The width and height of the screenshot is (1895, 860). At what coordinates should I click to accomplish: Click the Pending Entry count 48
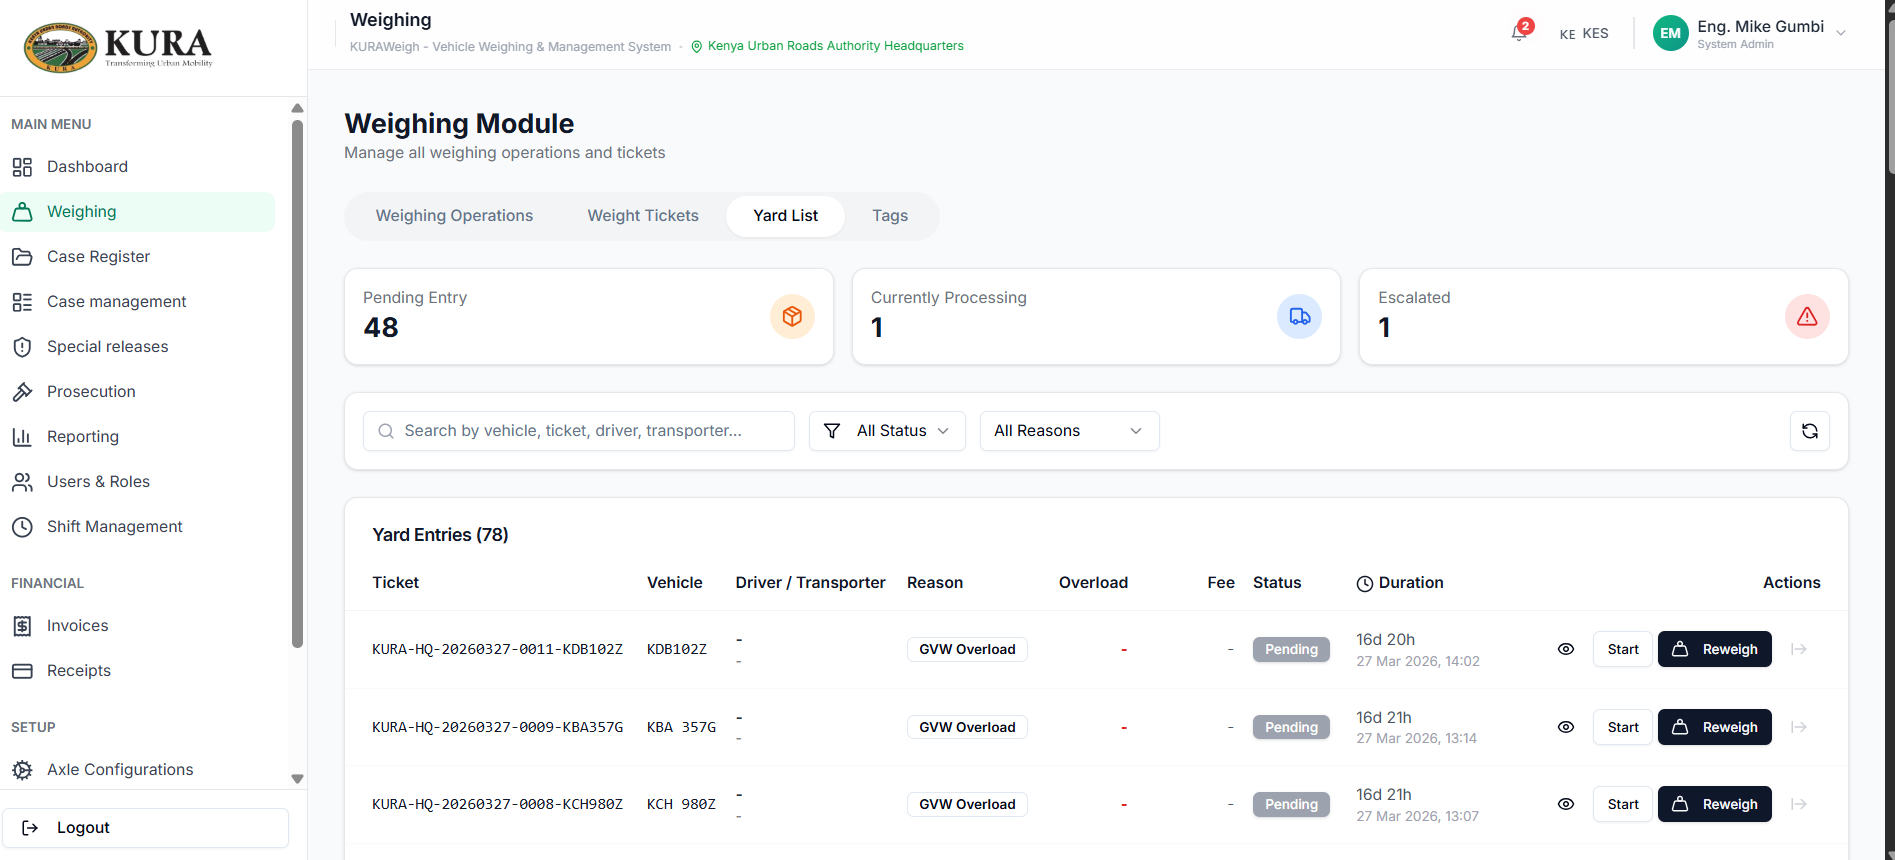(381, 328)
